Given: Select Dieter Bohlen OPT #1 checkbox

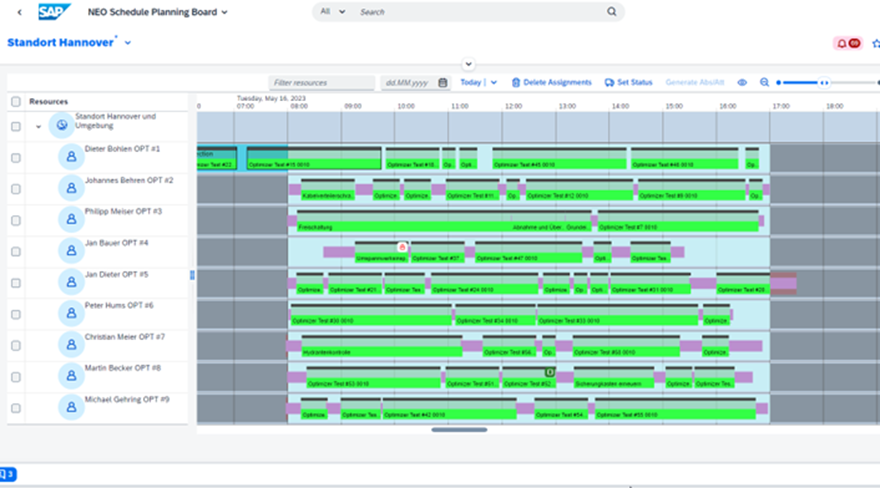Looking at the screenshot, I should tap(16, 158).
